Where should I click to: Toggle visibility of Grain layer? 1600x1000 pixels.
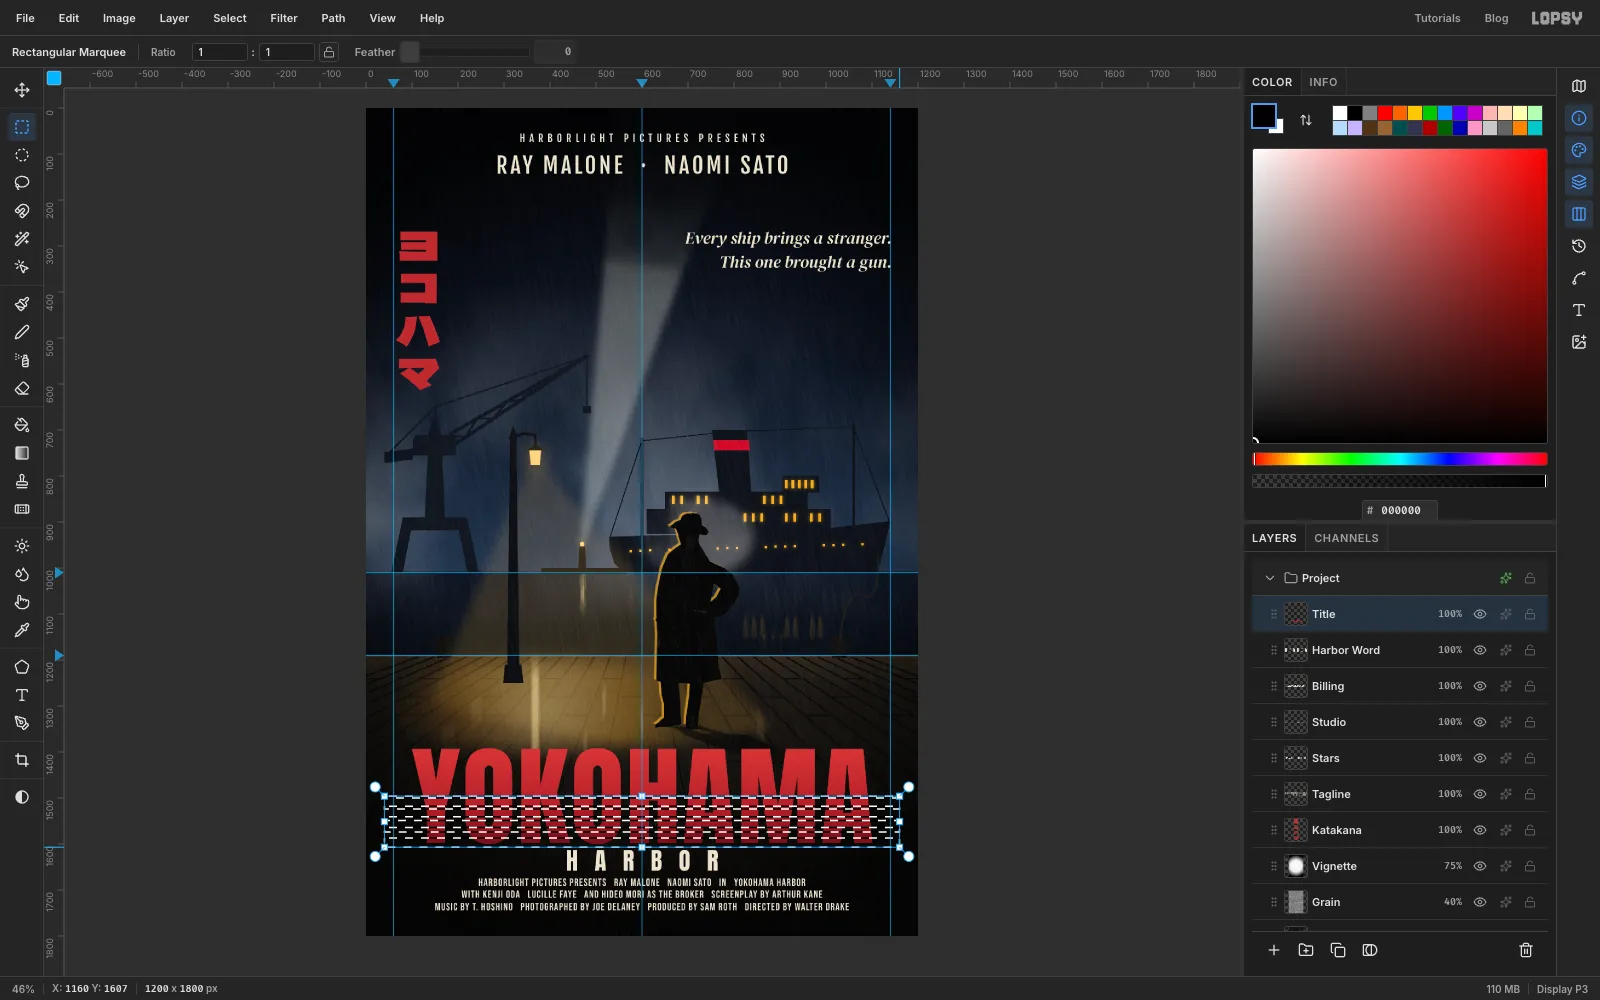(1480, 902)
